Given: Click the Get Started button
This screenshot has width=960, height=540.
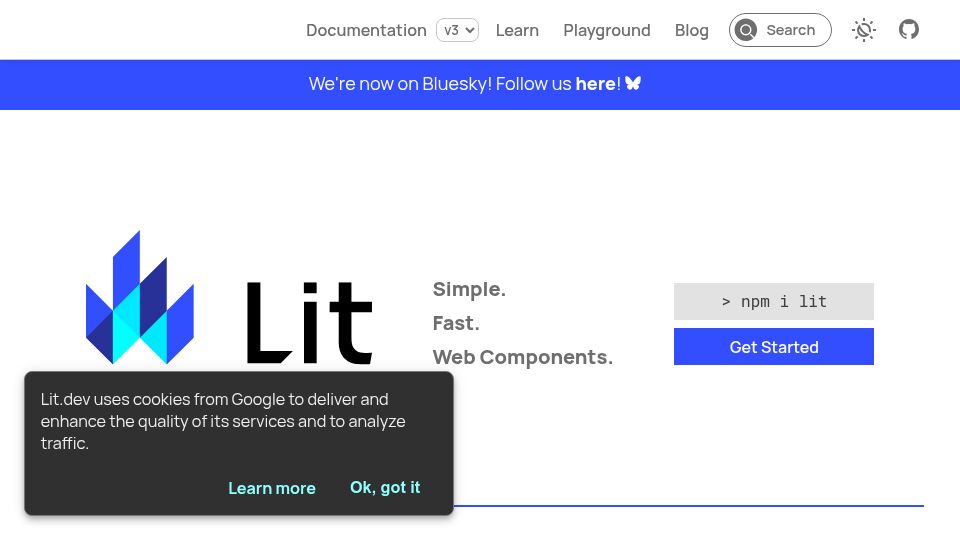Looking at the screenshot, I should (774, 347).
